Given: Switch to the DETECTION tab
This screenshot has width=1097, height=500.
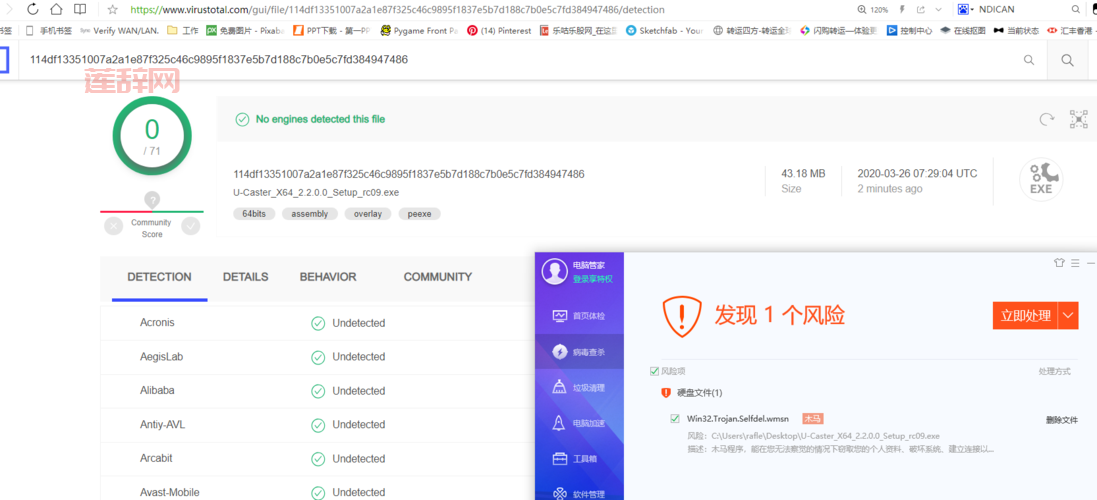Looking at the screenshot, I should point(160,277).
